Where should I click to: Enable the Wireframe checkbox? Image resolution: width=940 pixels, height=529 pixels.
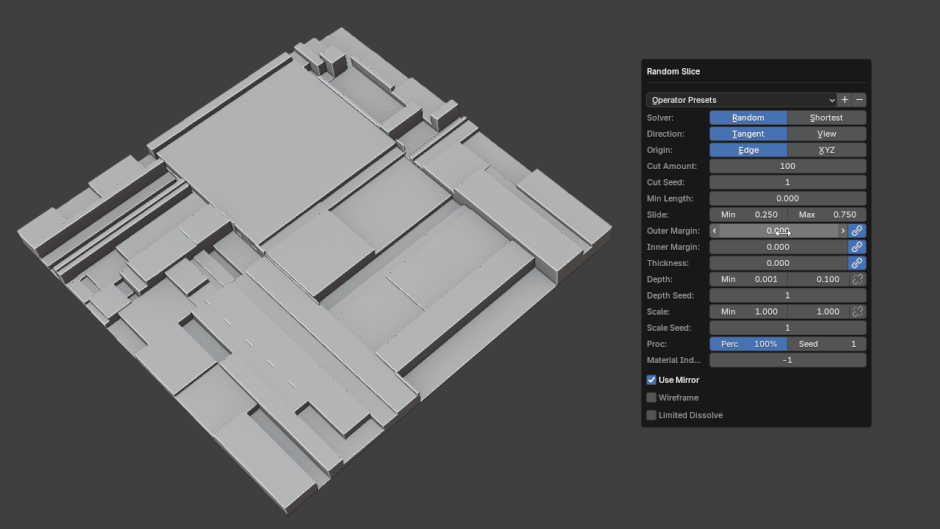[x=652, y=398]
